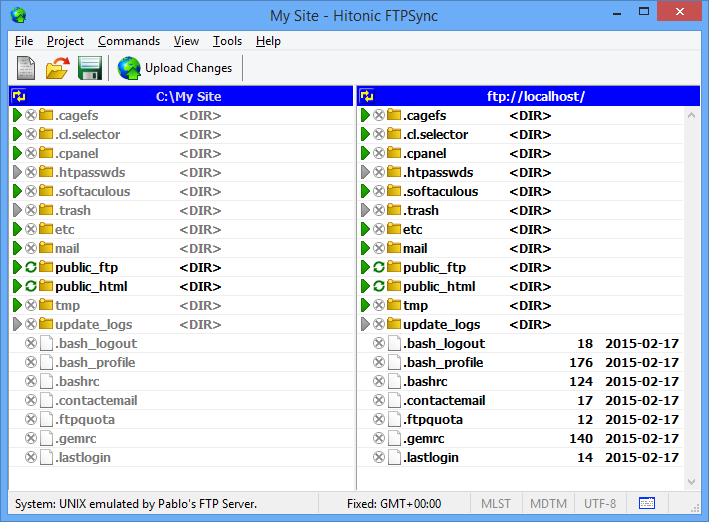Click the remote pane scroll down arrow
Image resolution: width=709 pixels, height=522 pixels.
[691, 482]
